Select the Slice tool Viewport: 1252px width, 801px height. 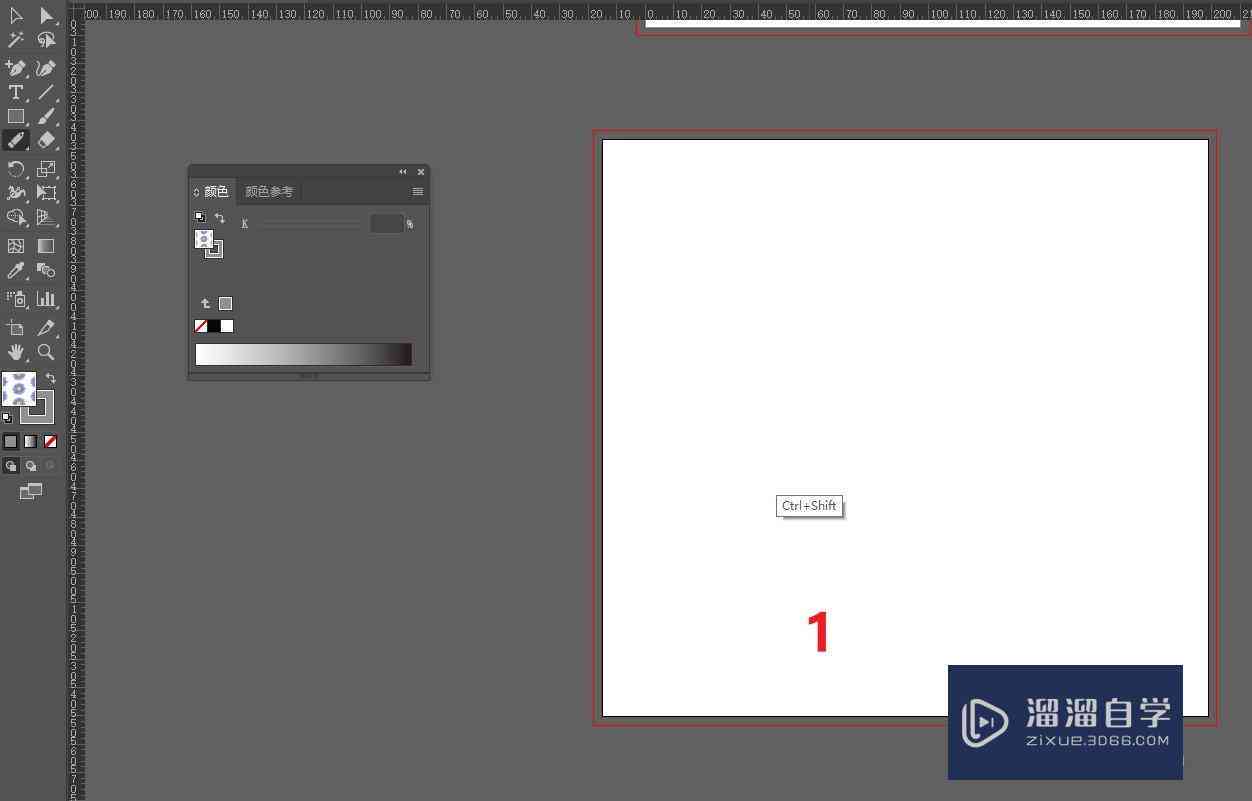coord(46,327)
